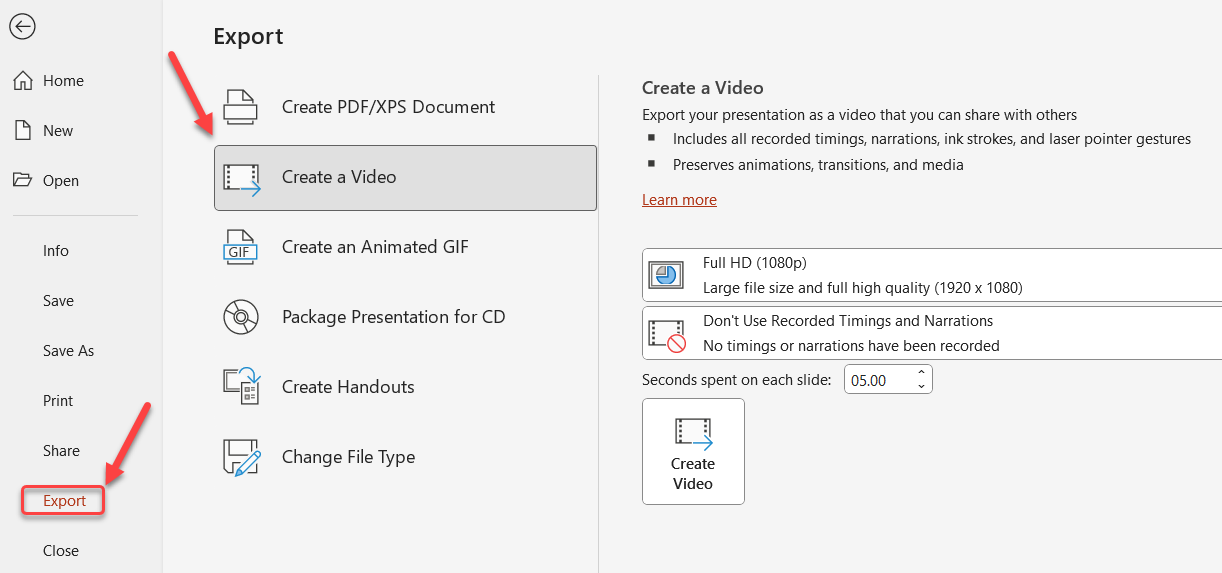
Task: Open the Full HD (1080p) quality dropdown
Action: [x=932, y=275]
